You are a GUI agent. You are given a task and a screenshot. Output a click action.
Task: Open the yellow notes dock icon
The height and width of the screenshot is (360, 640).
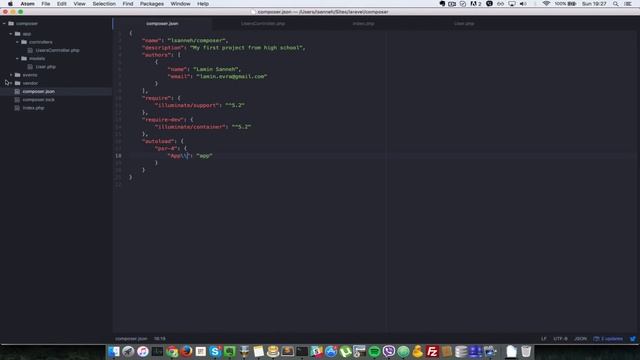[258, 351]
